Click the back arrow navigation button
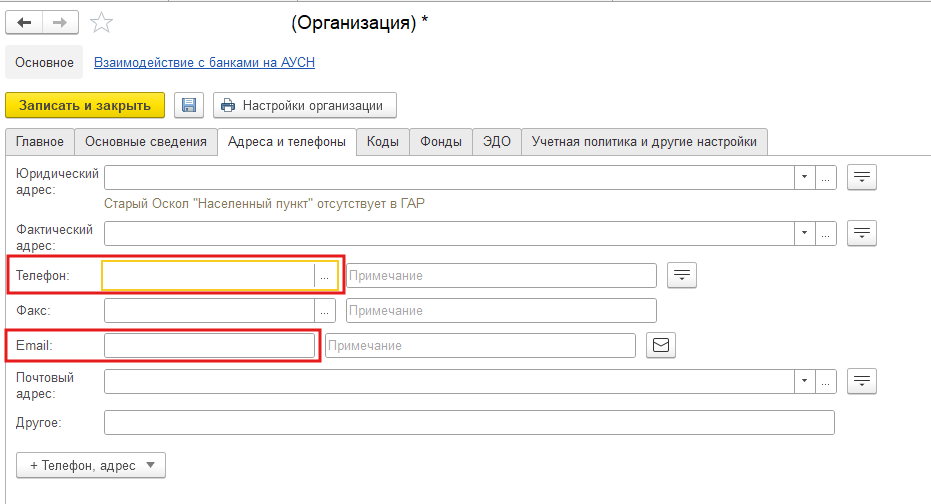931x504 pixels. [x=24, y=23]
